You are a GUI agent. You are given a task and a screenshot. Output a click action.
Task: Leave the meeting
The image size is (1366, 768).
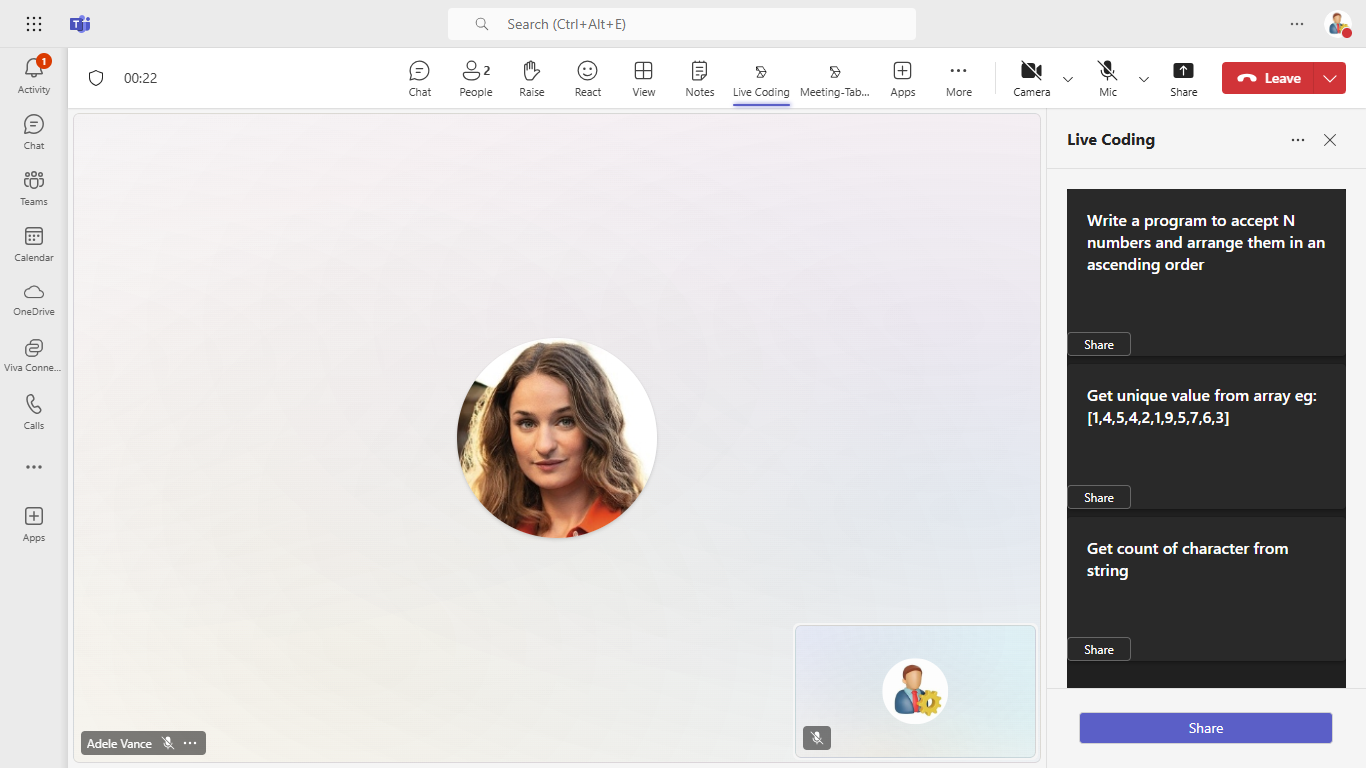click(1269, 78)
